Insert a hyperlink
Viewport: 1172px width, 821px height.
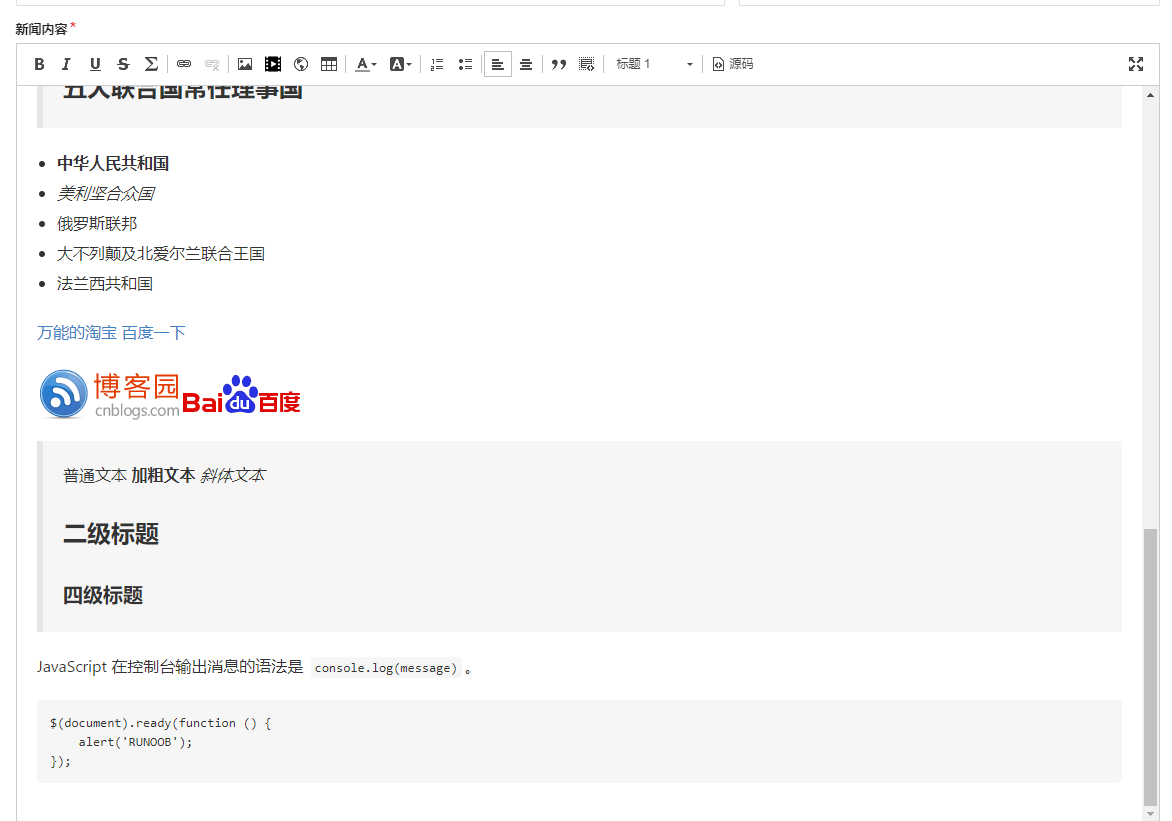point(184,63)
